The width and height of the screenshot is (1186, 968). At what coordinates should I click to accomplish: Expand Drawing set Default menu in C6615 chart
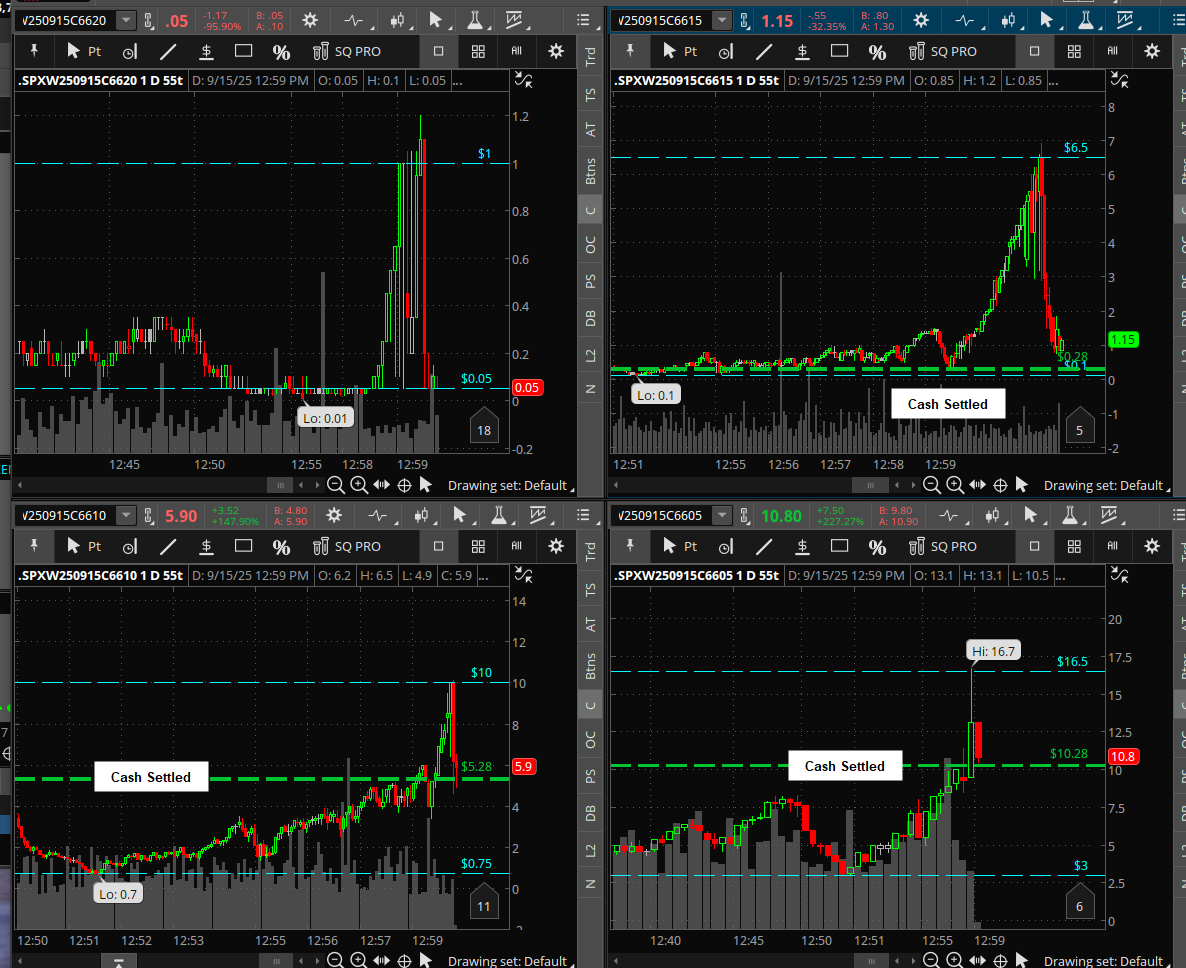[1104, 485]
